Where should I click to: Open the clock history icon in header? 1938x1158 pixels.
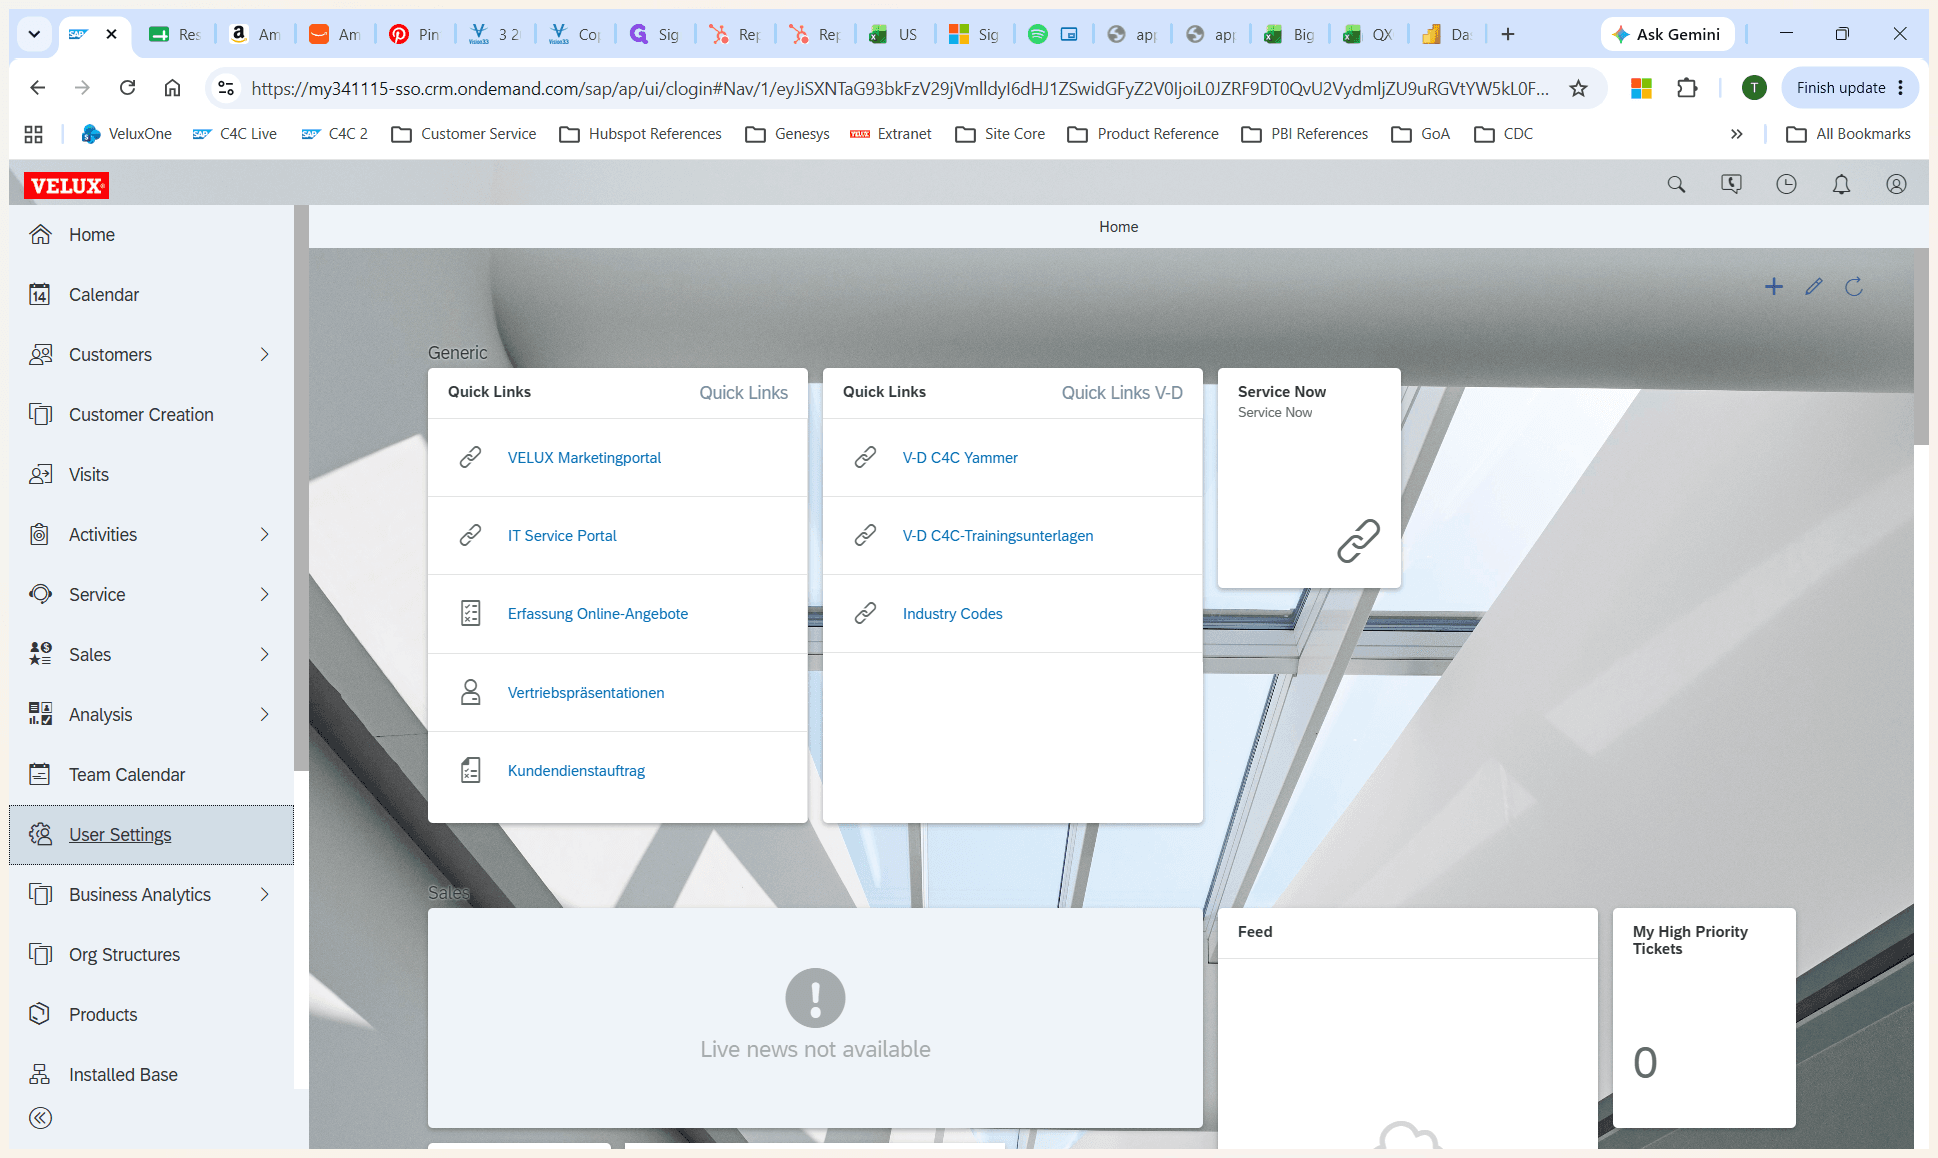[x=1786, y=185]
